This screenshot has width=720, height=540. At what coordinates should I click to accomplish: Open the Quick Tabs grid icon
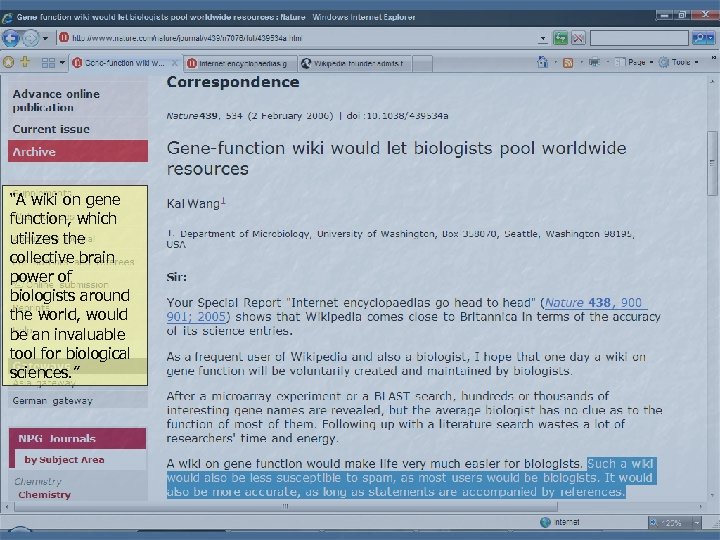click(x=48, y=62)
